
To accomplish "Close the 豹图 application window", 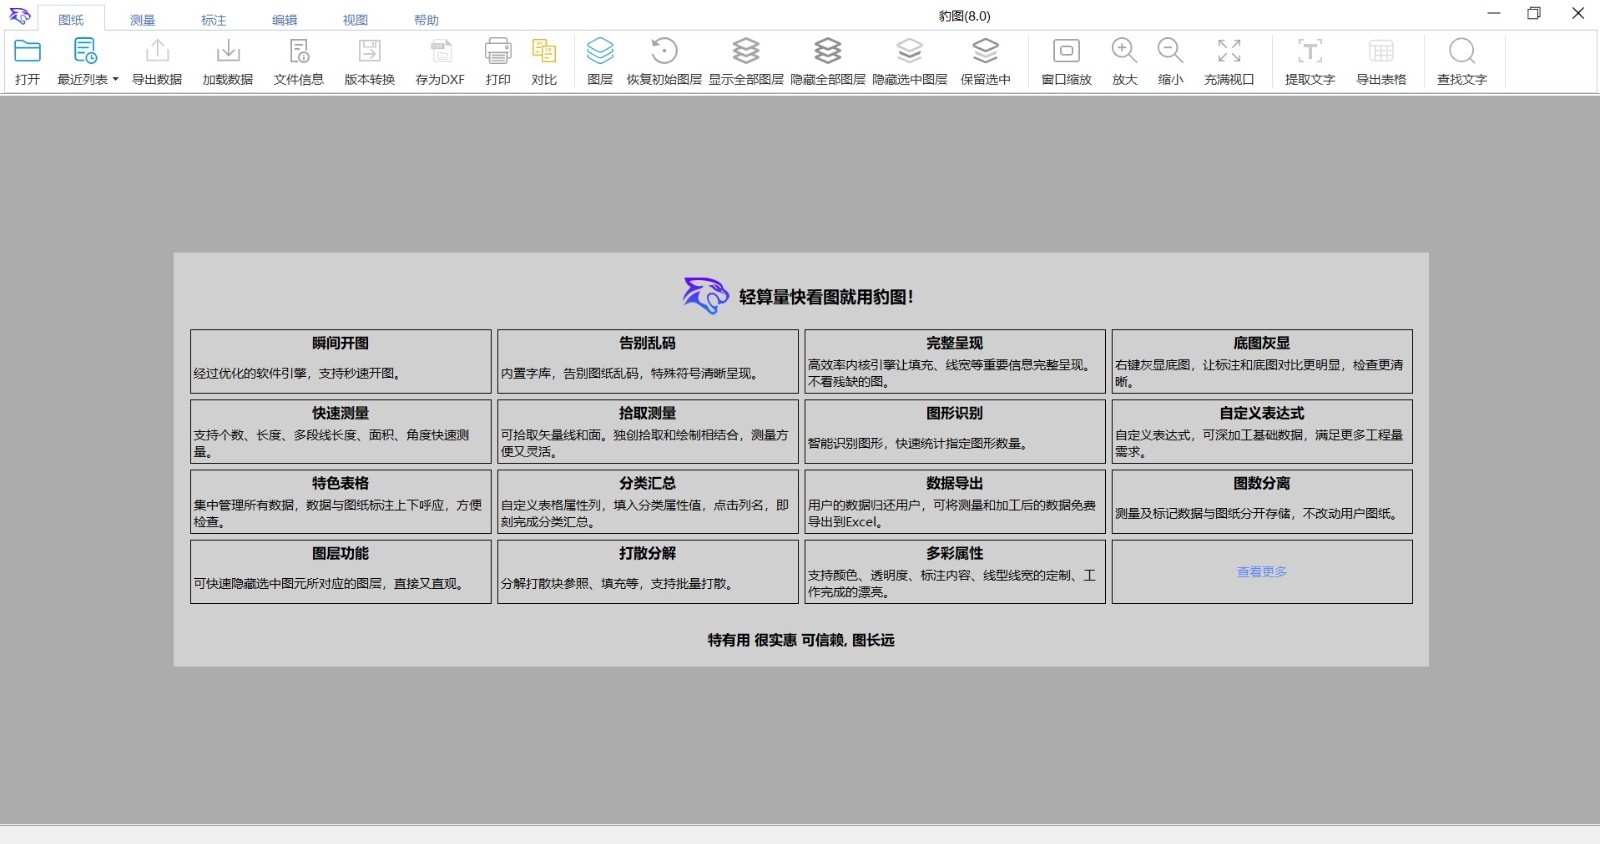I will tap(1578, 14).
